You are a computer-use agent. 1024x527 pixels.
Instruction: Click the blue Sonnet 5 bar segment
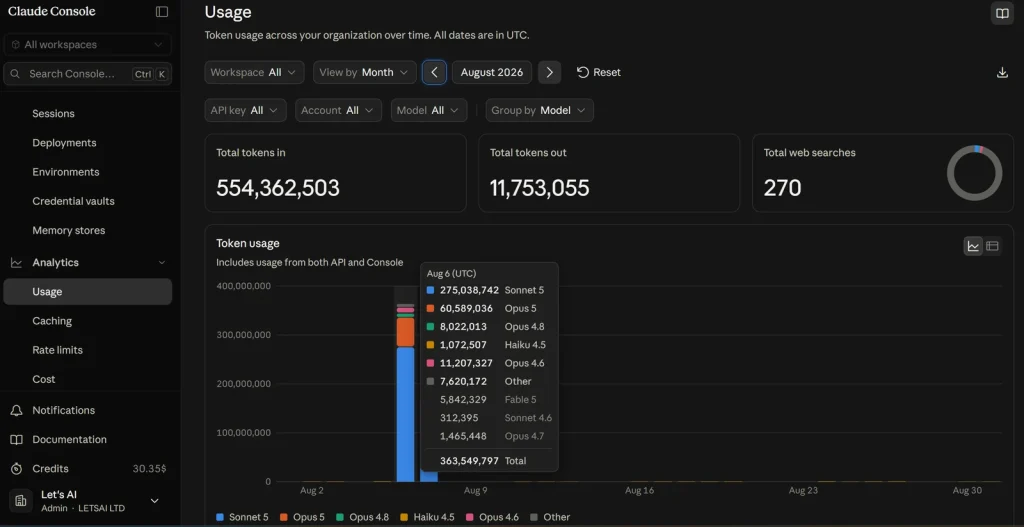(x=406, y=414)
